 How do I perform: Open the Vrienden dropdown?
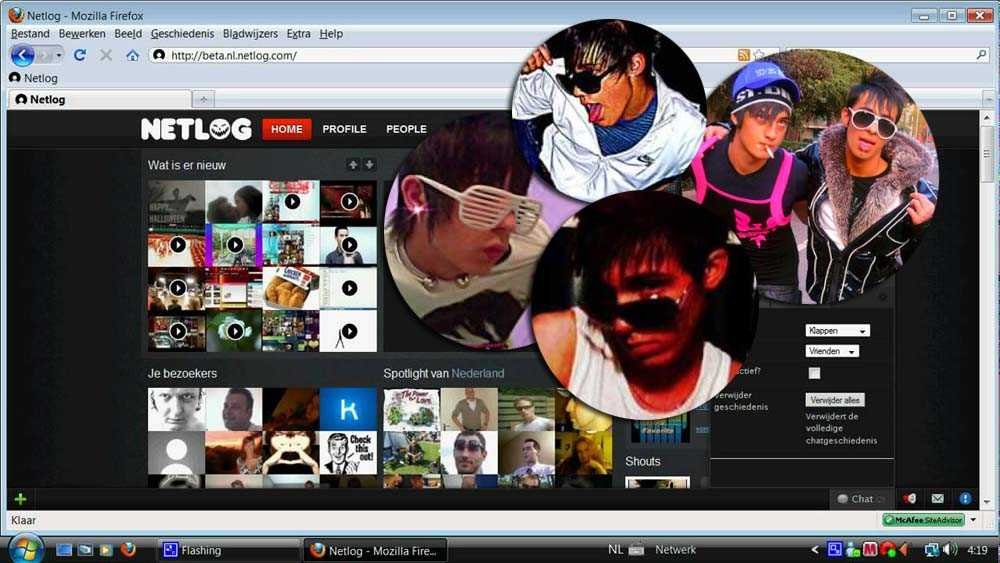(832, 351)
